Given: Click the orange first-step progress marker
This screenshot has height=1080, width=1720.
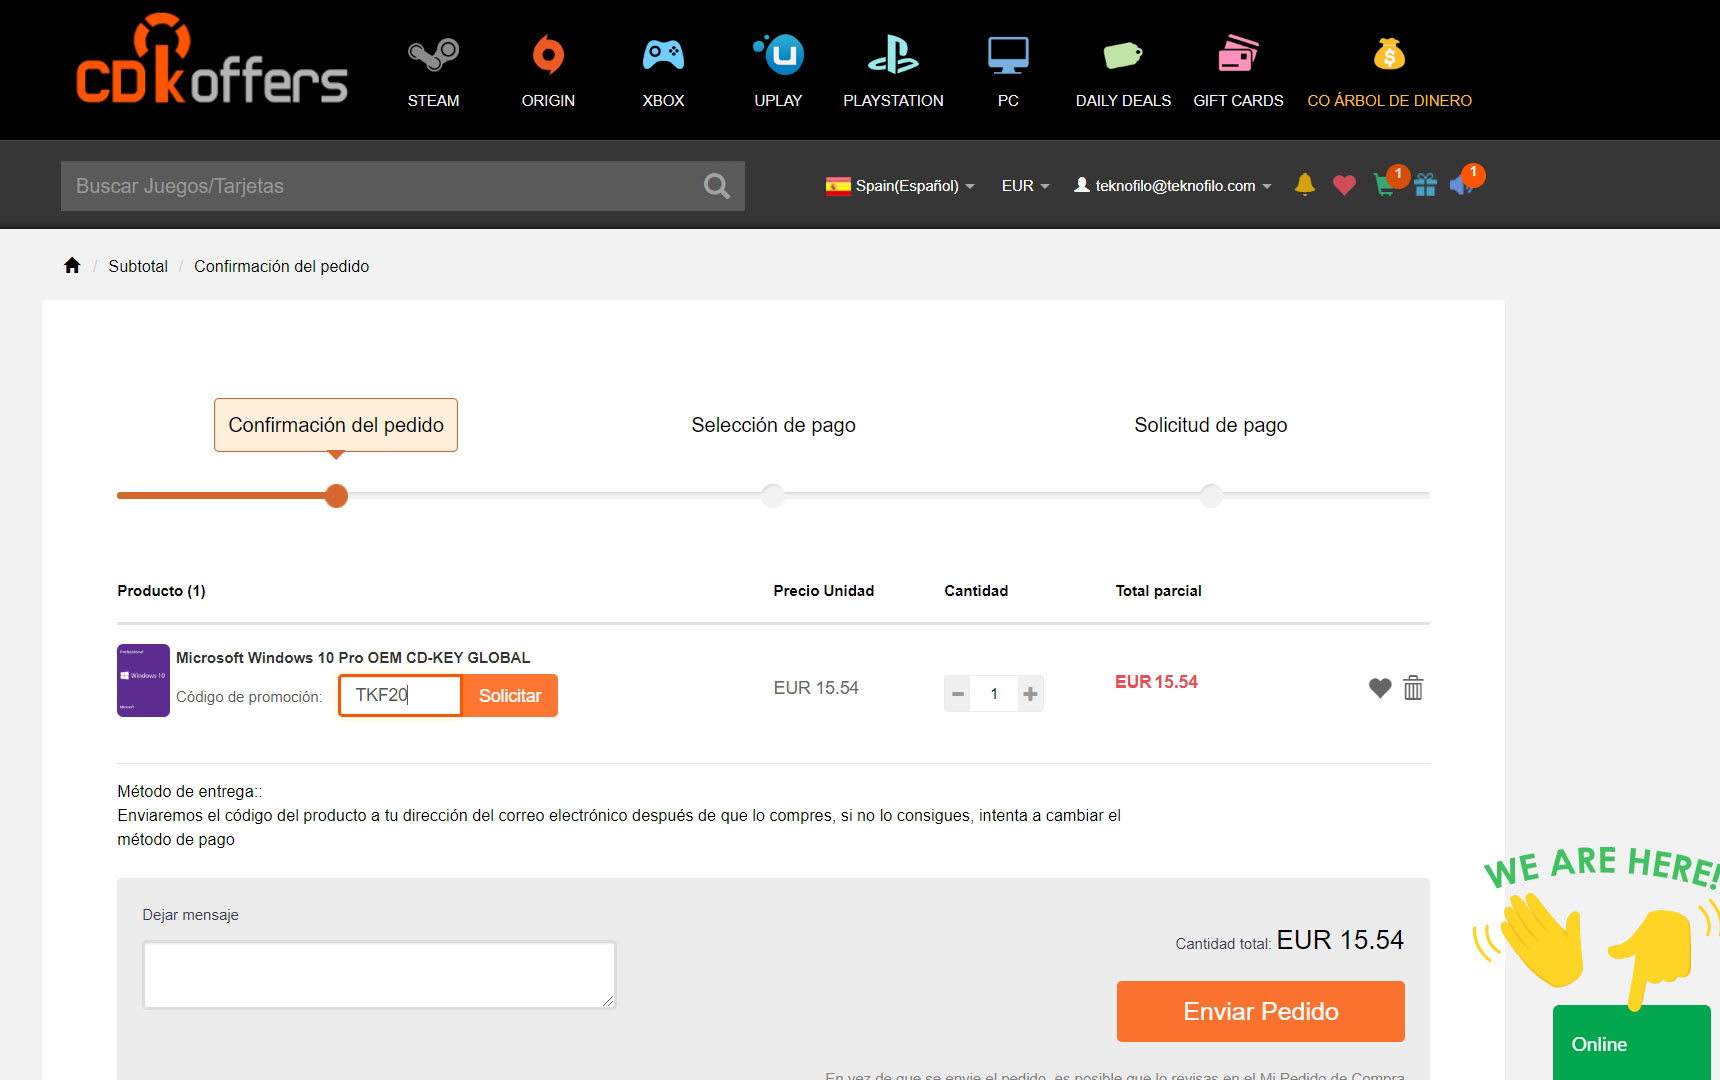Looking at the screenshot, I should (336, 495).
